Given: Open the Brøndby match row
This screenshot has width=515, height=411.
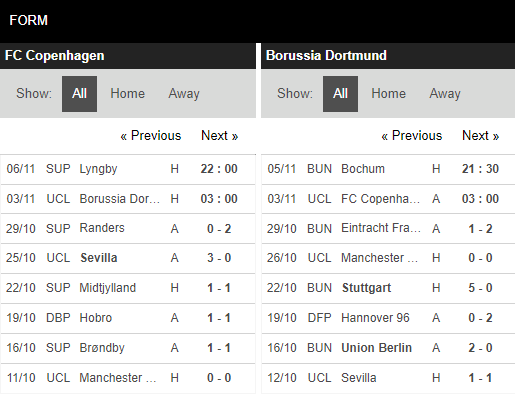Looking at the screenshot, I should tap(128, 348).
